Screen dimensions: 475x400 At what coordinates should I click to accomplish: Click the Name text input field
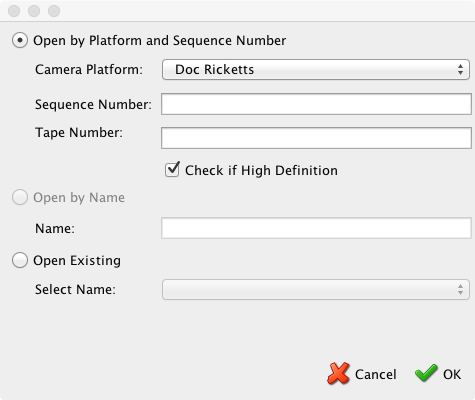point(316,228)
